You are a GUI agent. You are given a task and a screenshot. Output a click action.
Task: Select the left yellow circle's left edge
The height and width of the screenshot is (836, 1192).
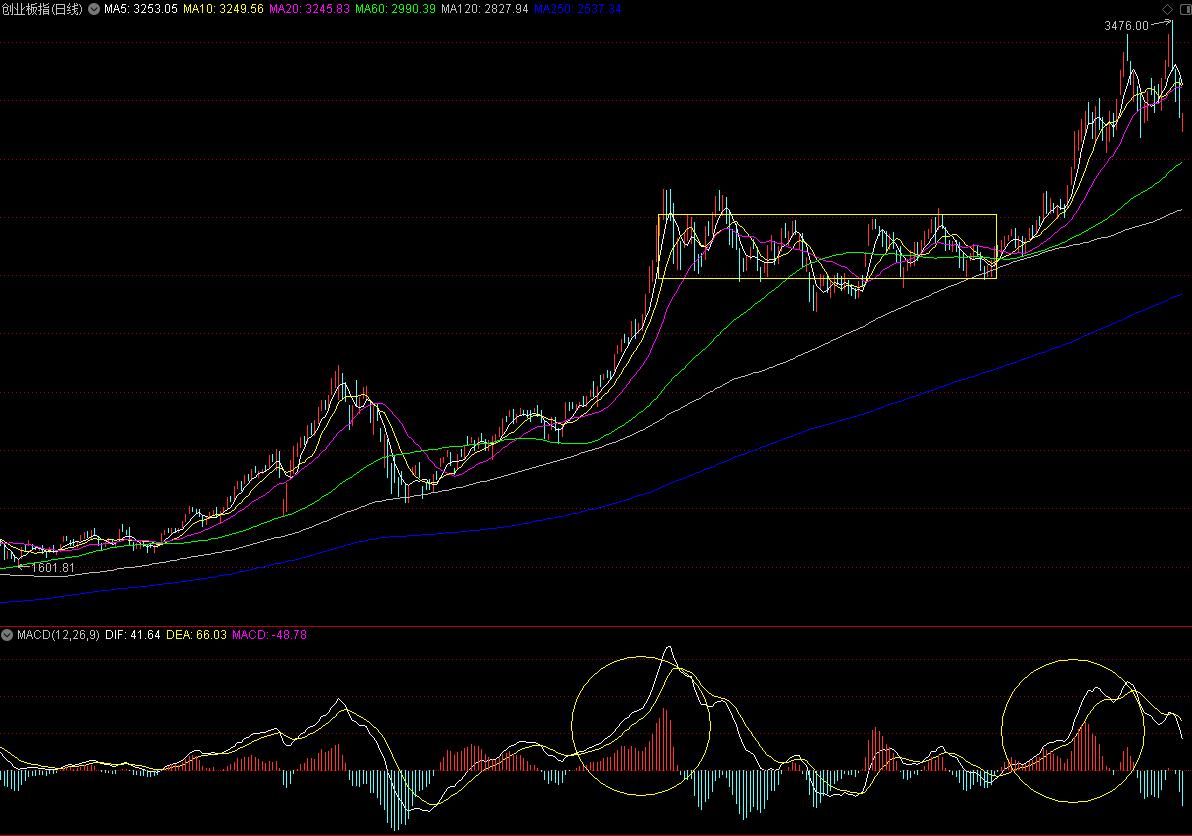pyautogui.click(x=572, y=725)
